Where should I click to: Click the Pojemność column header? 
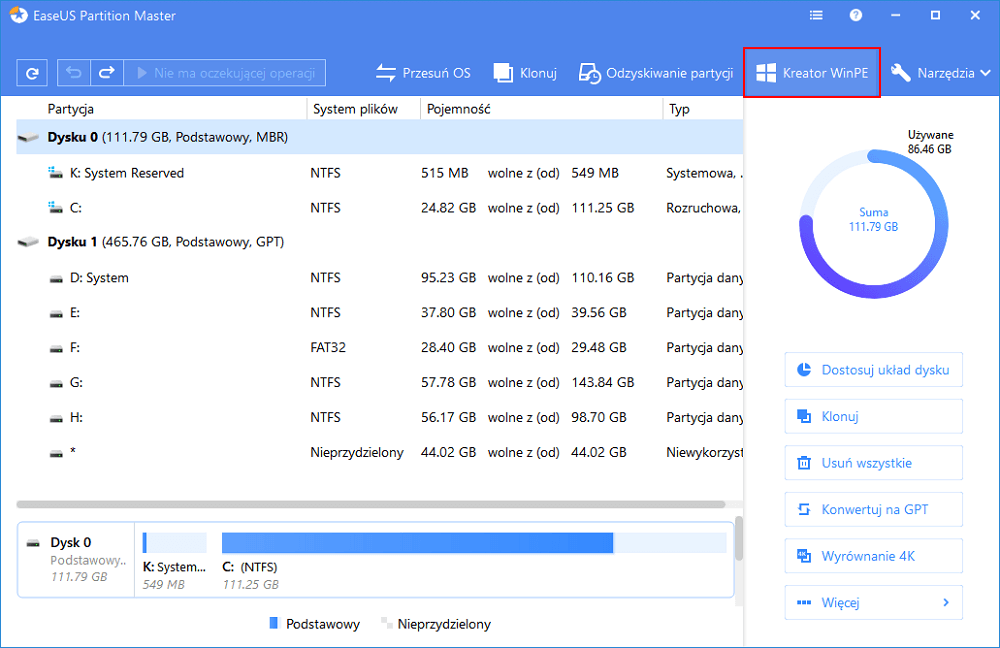459,109
